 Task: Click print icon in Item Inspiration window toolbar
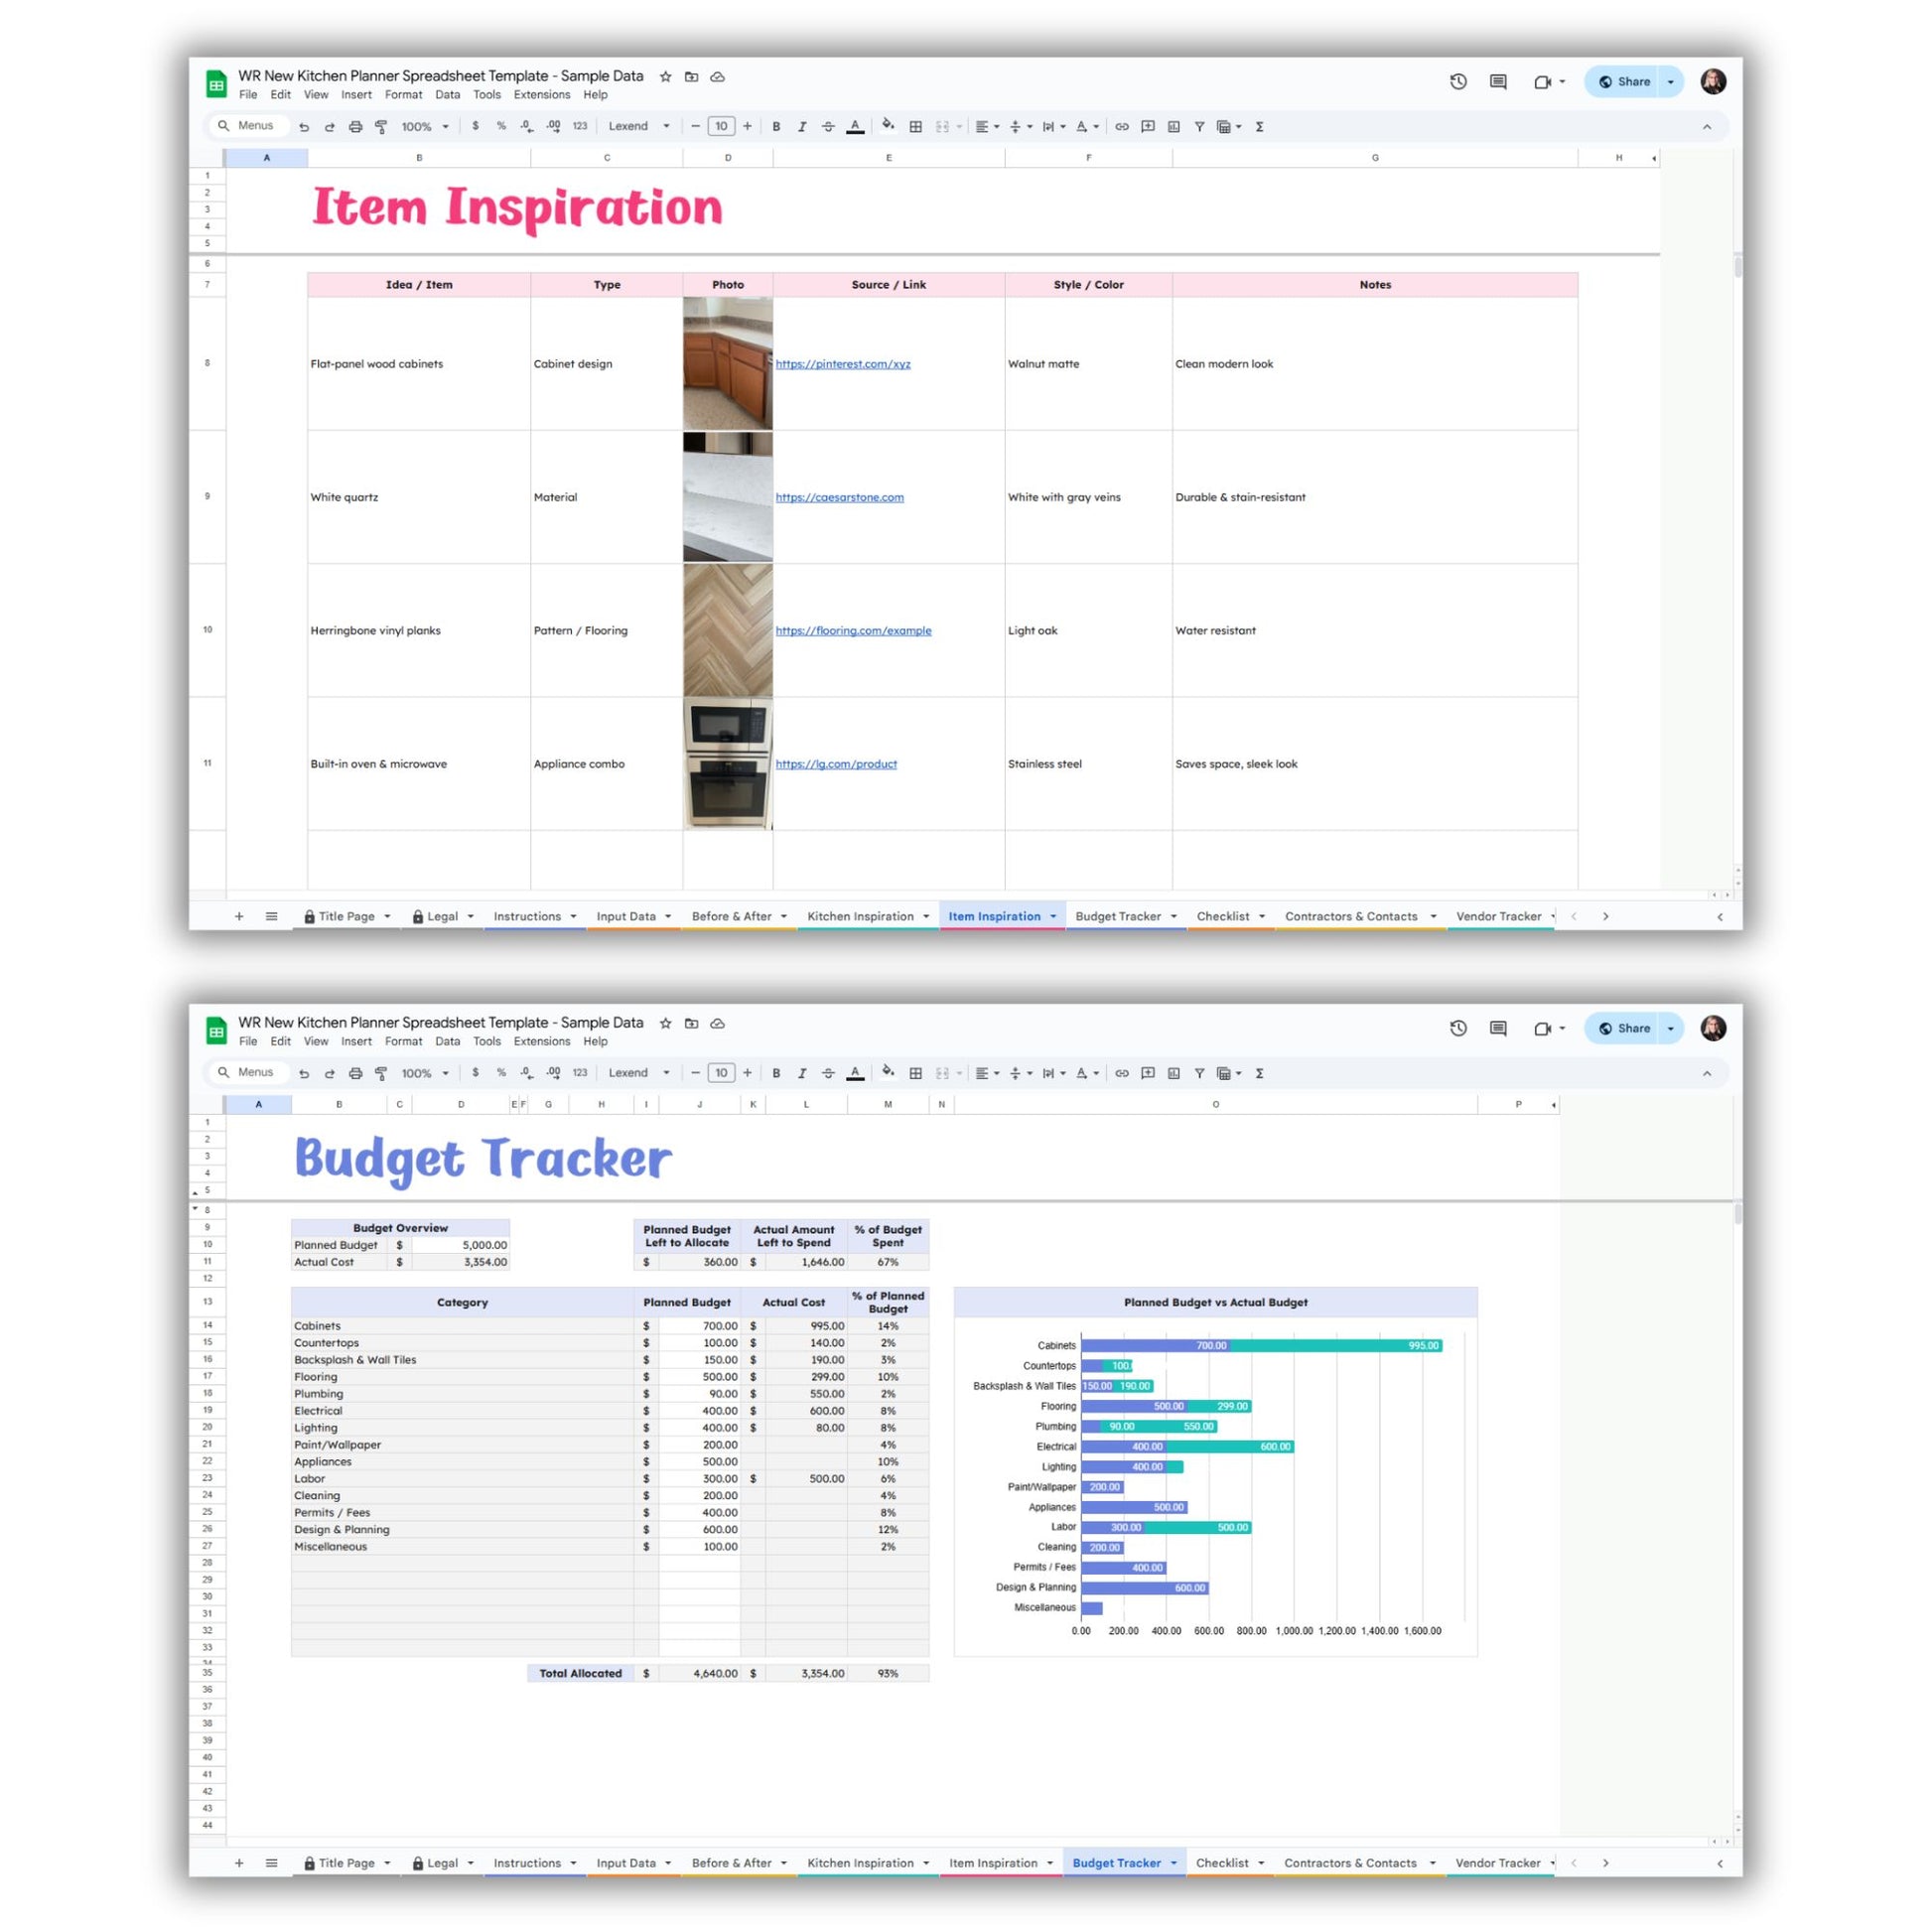pyautogui.click(x=355, y=127)
